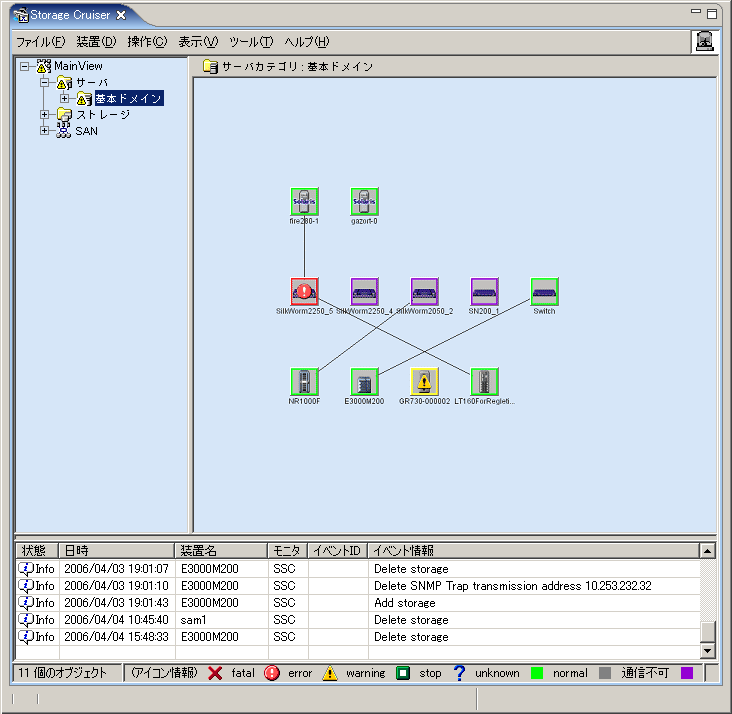
Task: Select the gazort-0 Solaris server icon
Action: pyautogui.click(x=364, y=202)
